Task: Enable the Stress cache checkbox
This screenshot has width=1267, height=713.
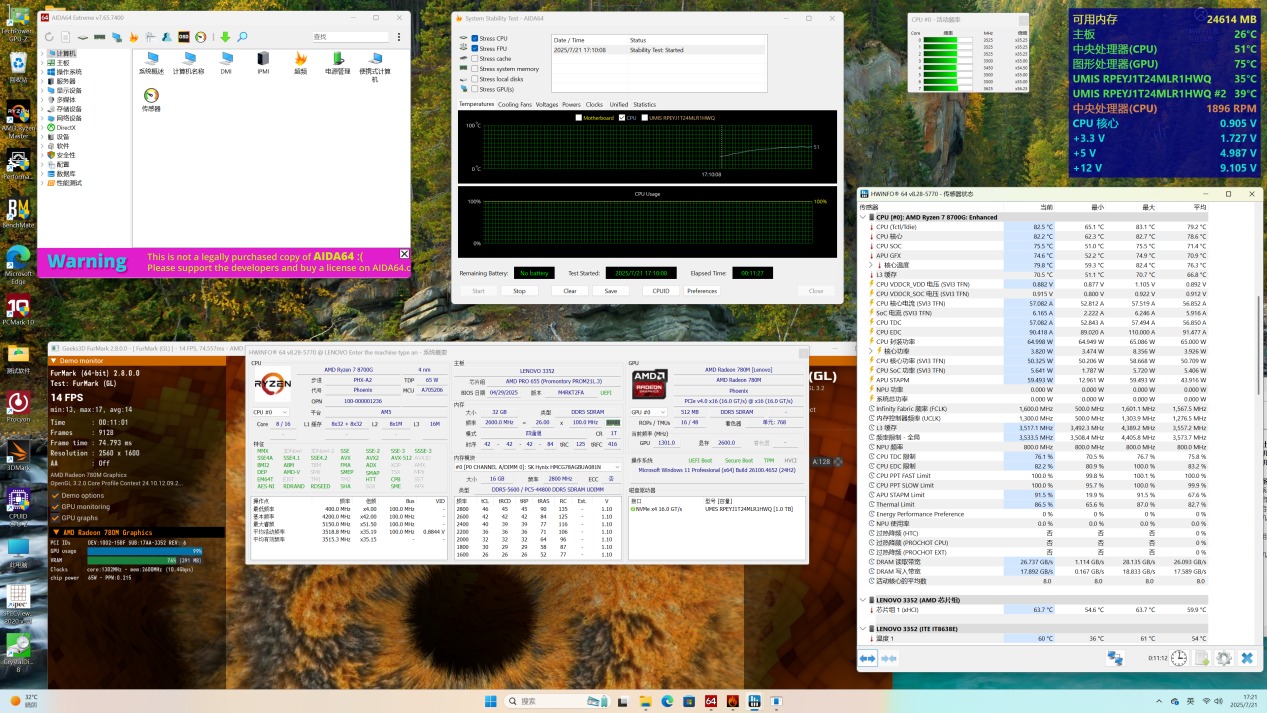Action: click(x=475, y=59)
